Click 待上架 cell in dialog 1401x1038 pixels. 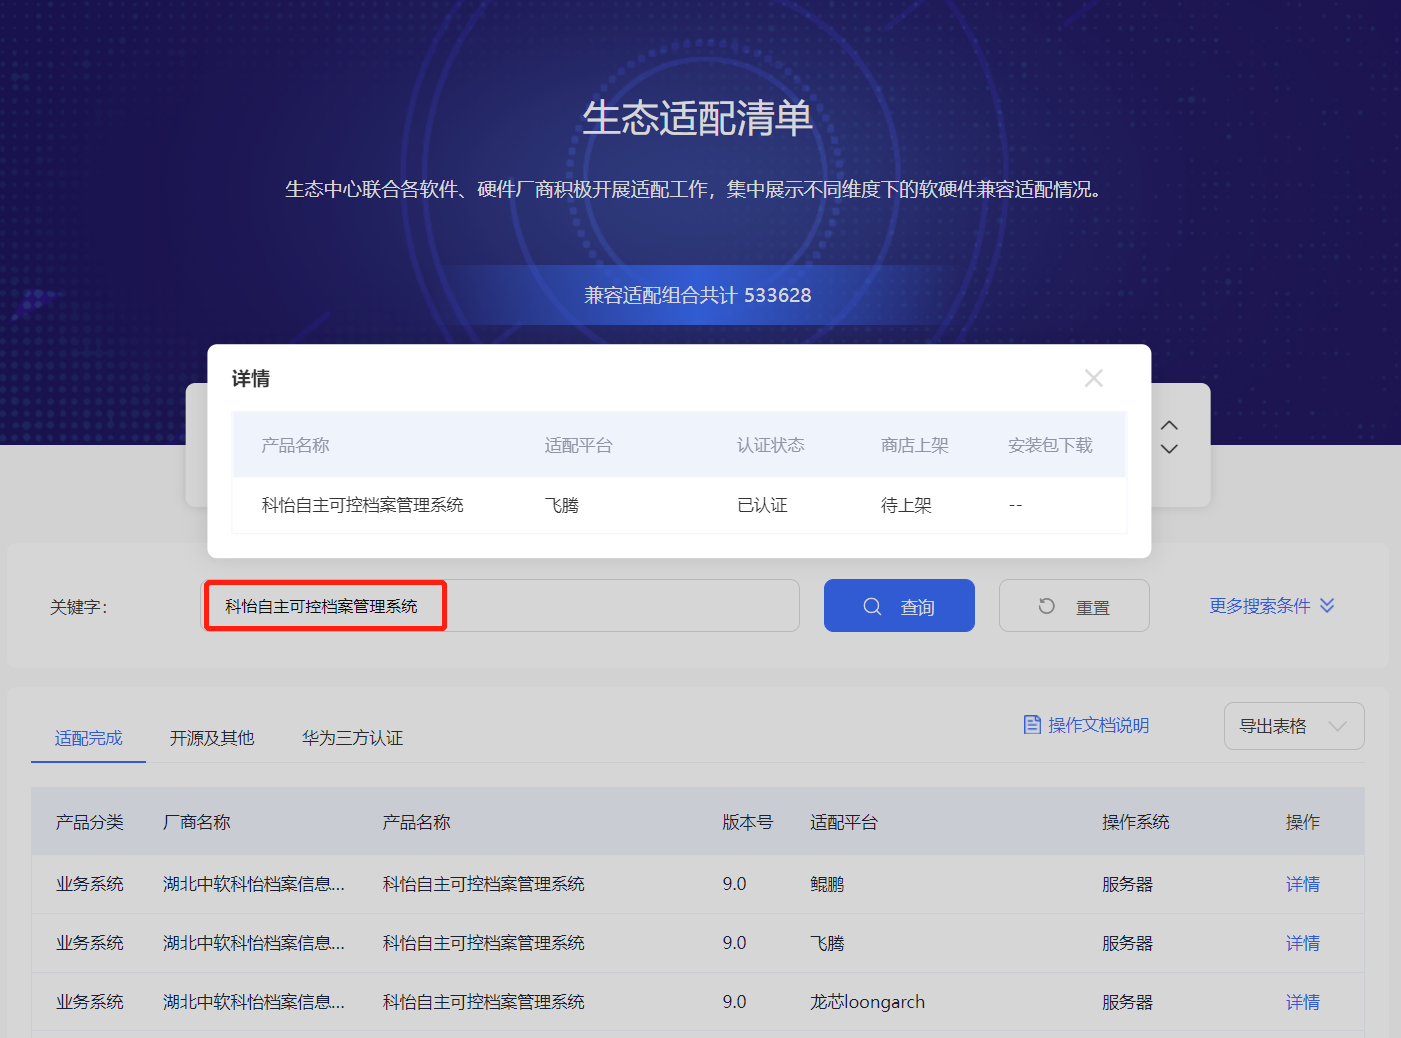coord(906,505)
